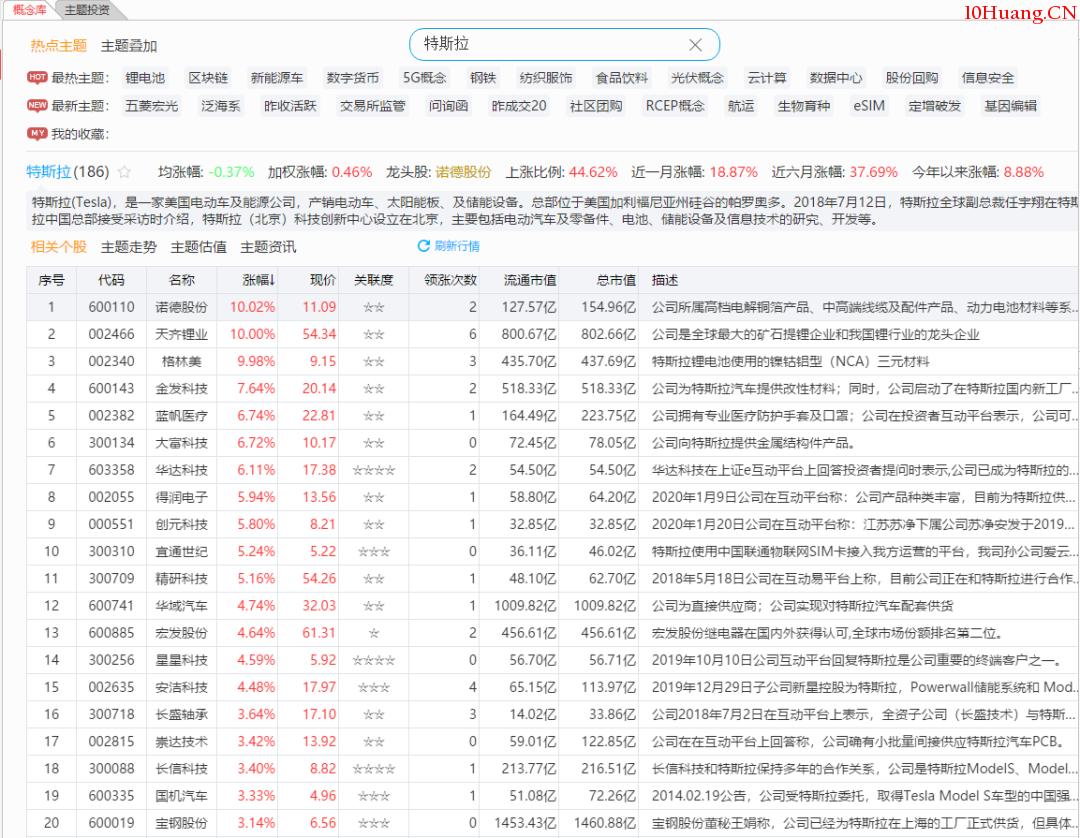Open new theme 定增破发

click(934, 106)
